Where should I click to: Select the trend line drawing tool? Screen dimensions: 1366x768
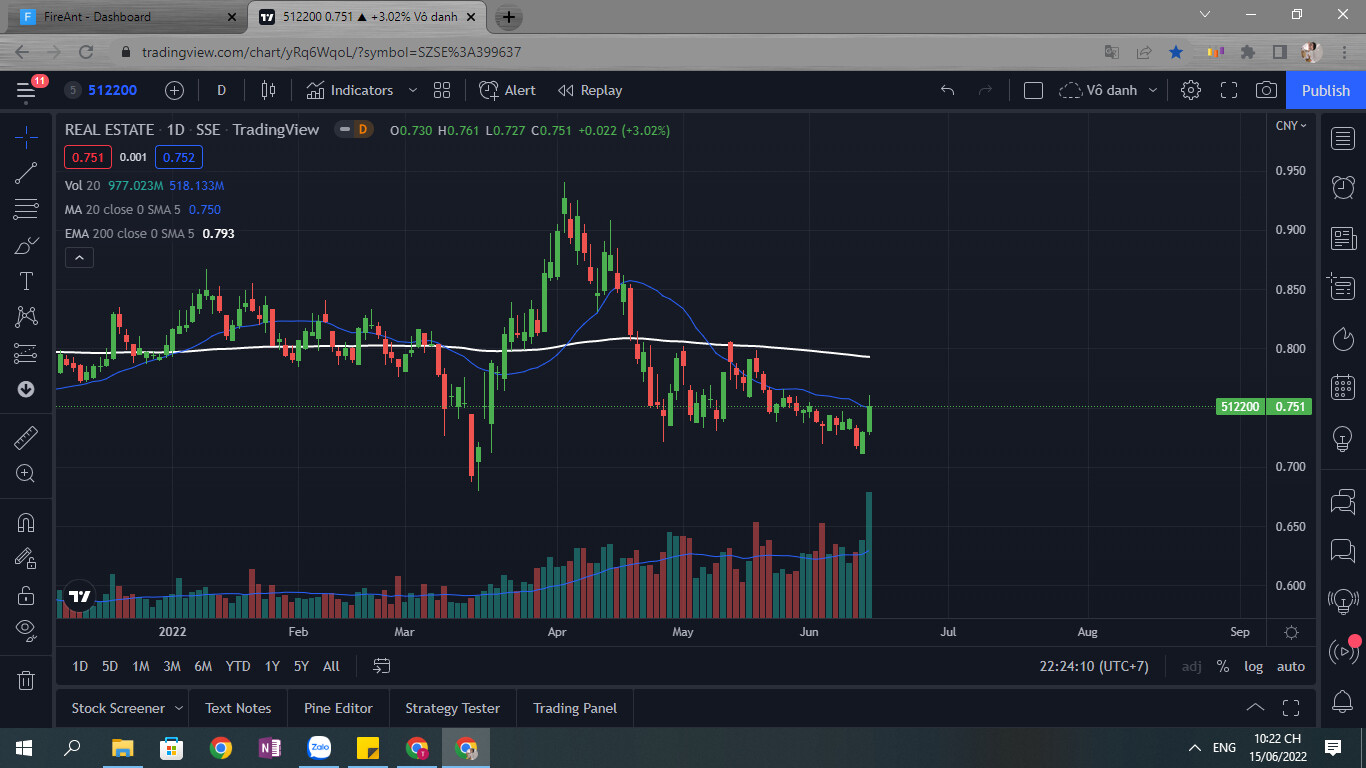(x=26, y=173)
